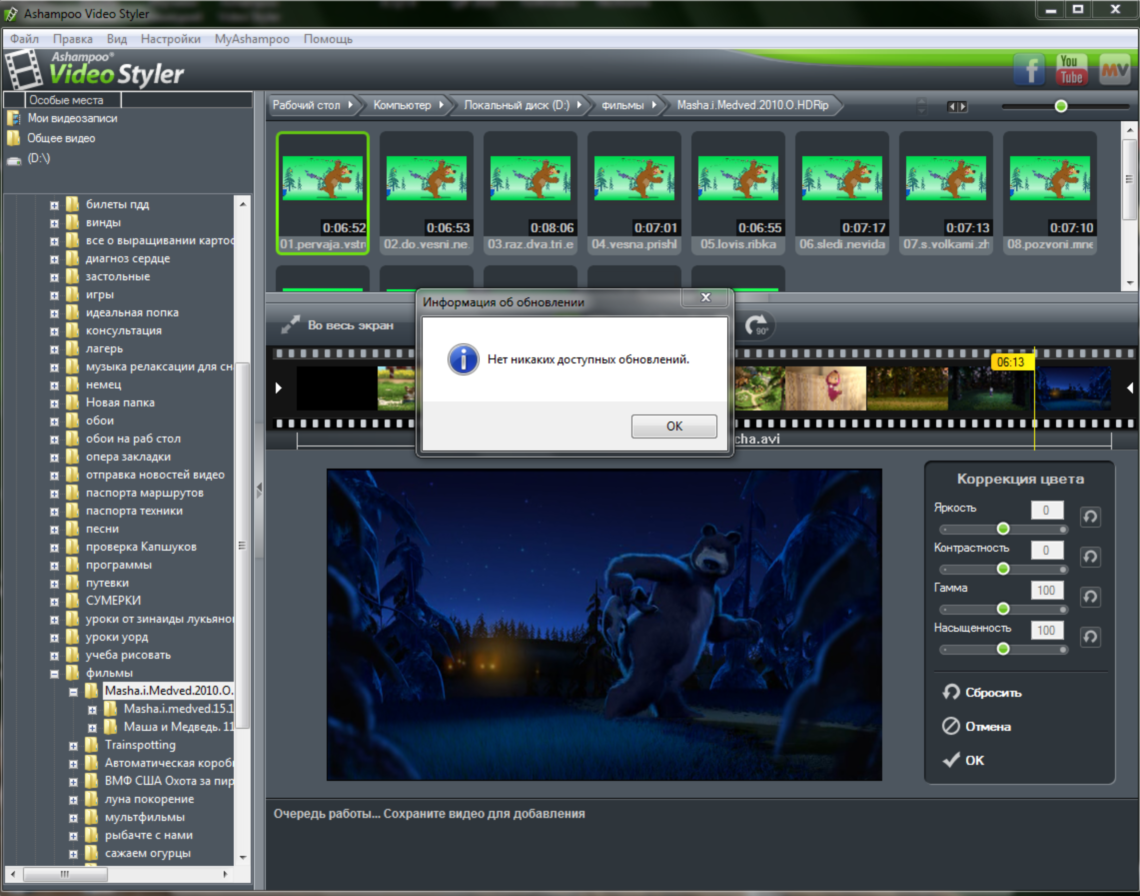Expand the лагерь folder
This screenshot has width=1140, height=896.
55,349
